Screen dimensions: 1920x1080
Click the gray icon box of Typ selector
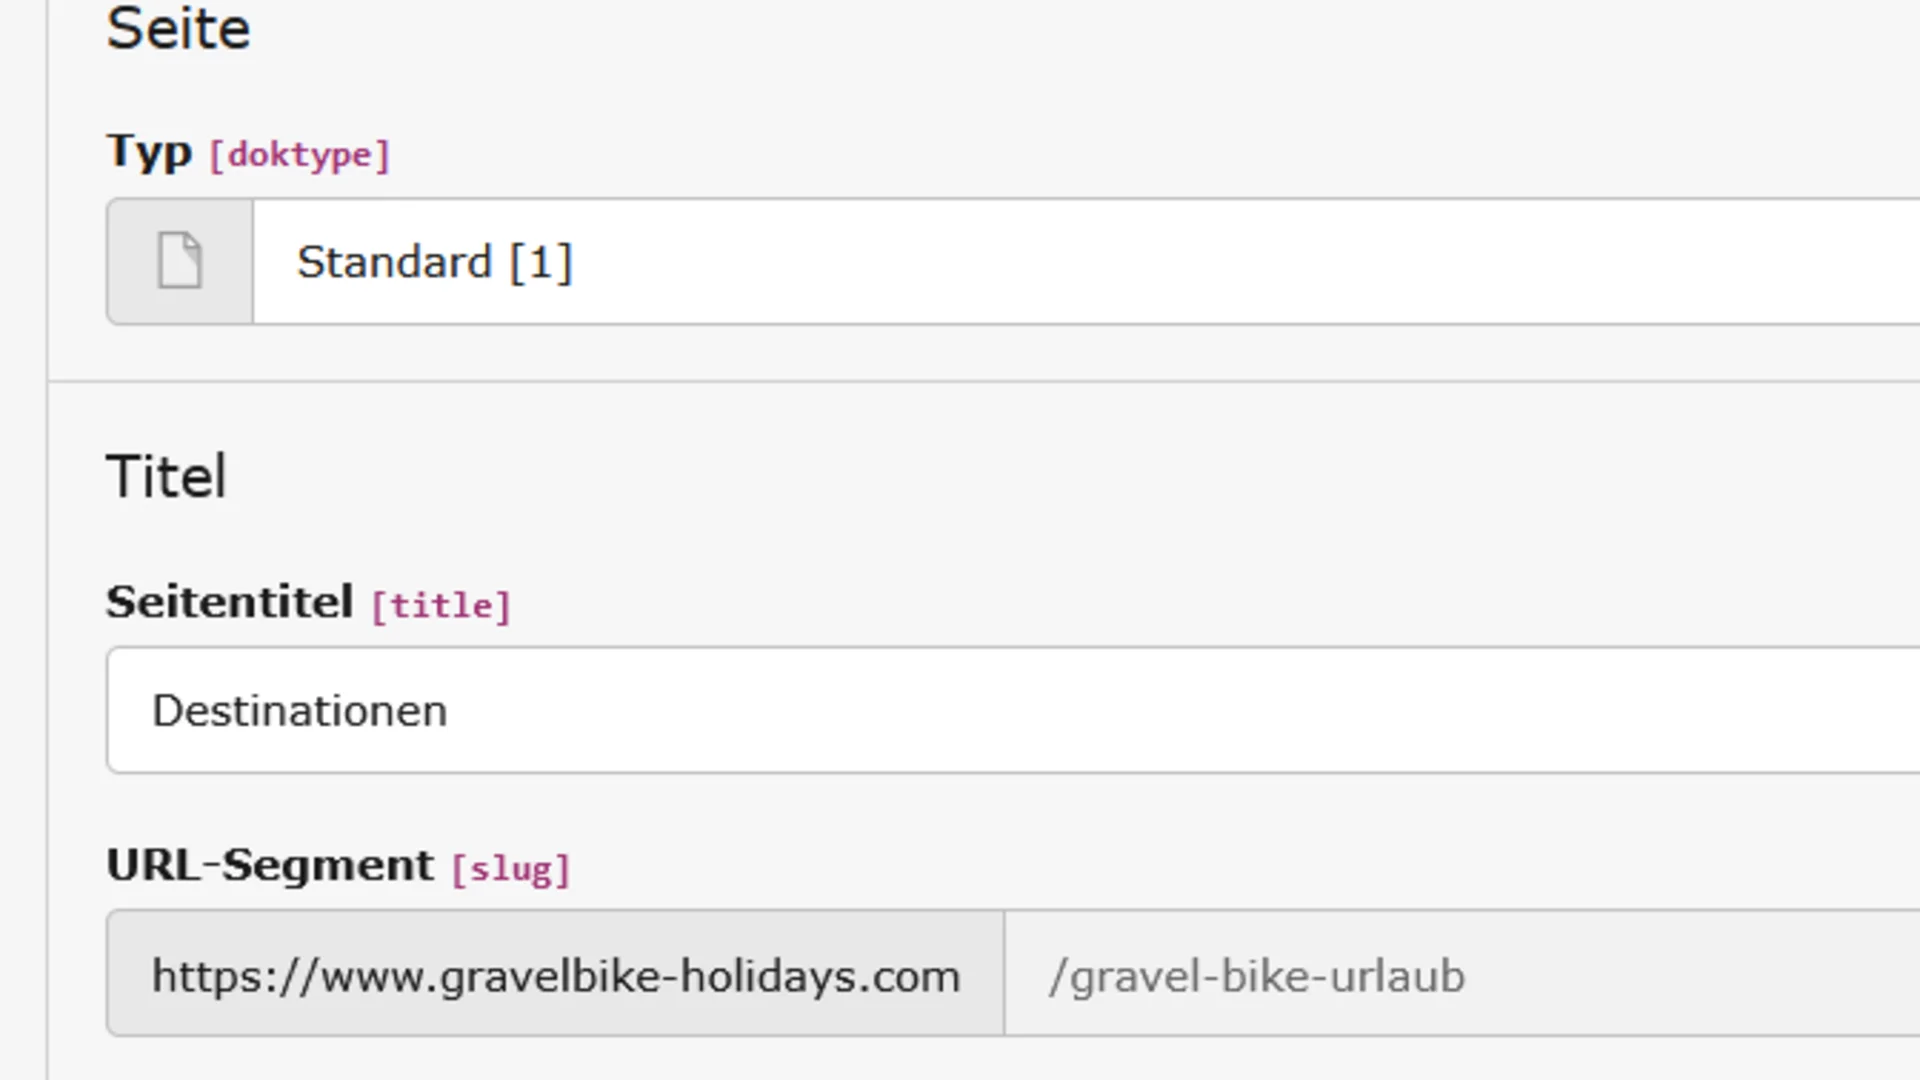(x=180, y=261)
